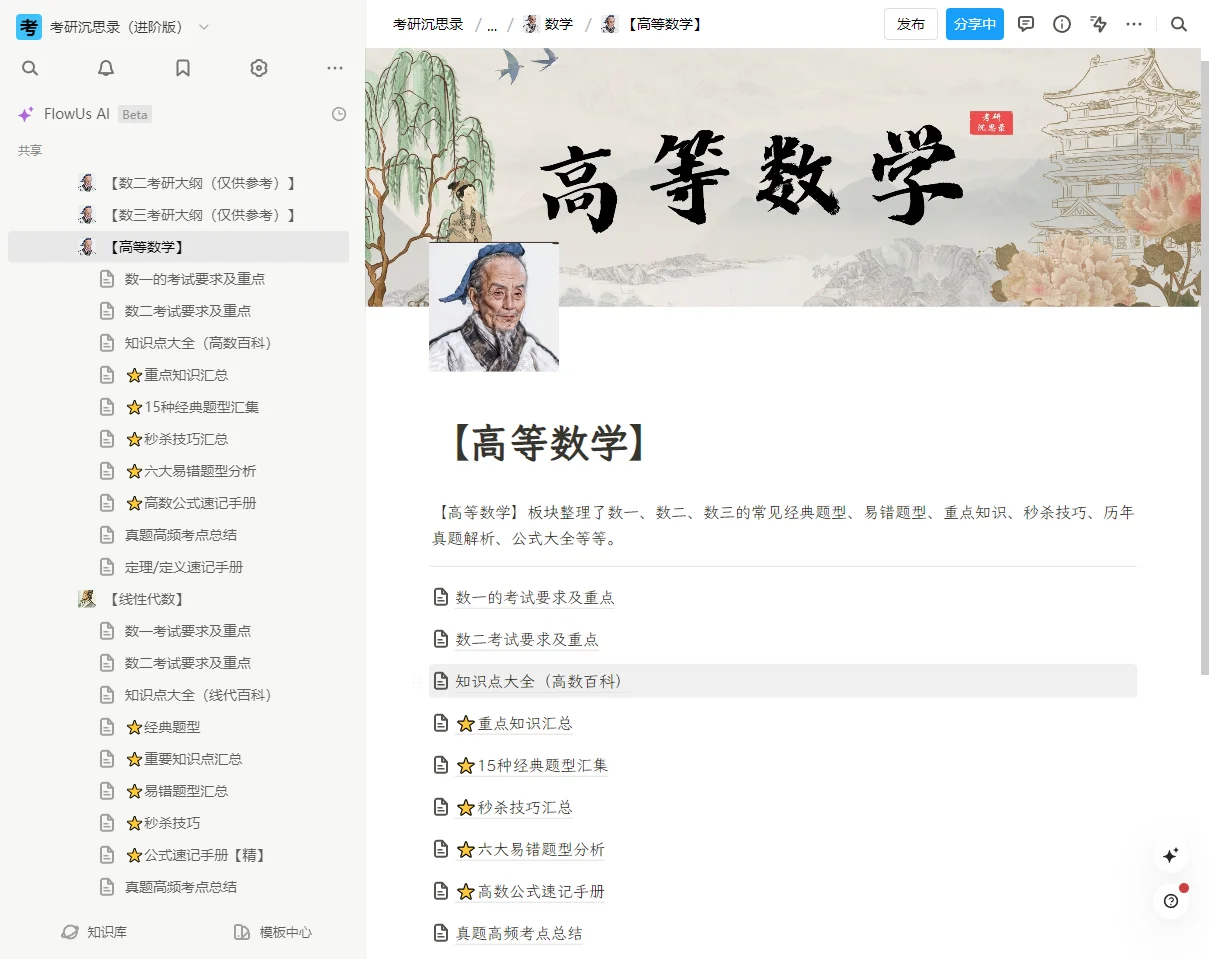This screenshot has width=1209, height=959.
Task: Click the 【高等数学】 breadcrumb
Action: click(652, 24)
